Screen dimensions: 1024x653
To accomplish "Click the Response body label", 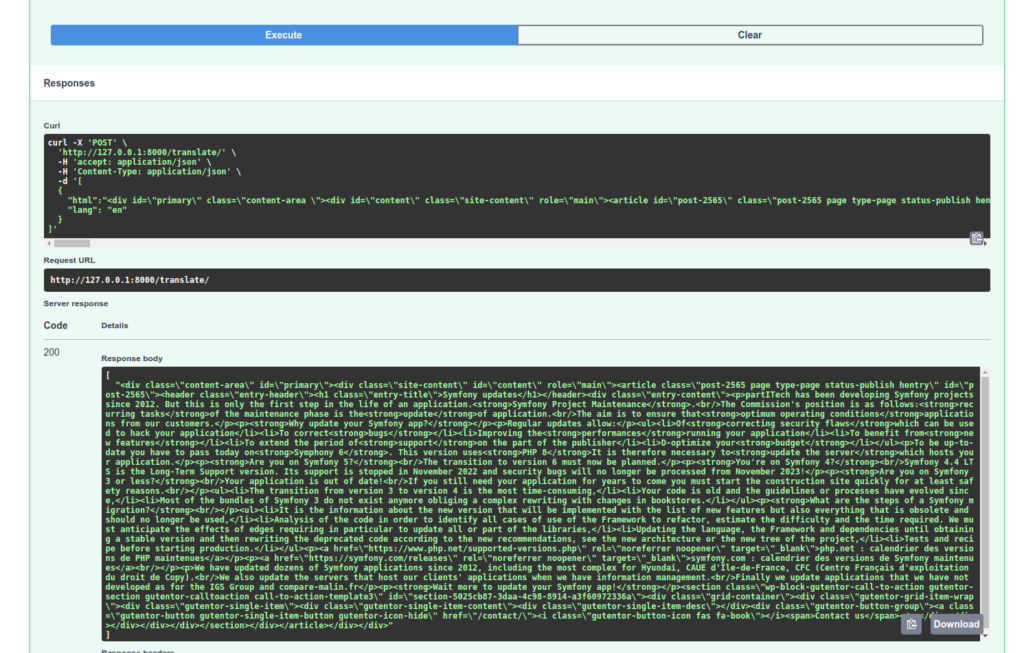I will [x=132, y=358].
